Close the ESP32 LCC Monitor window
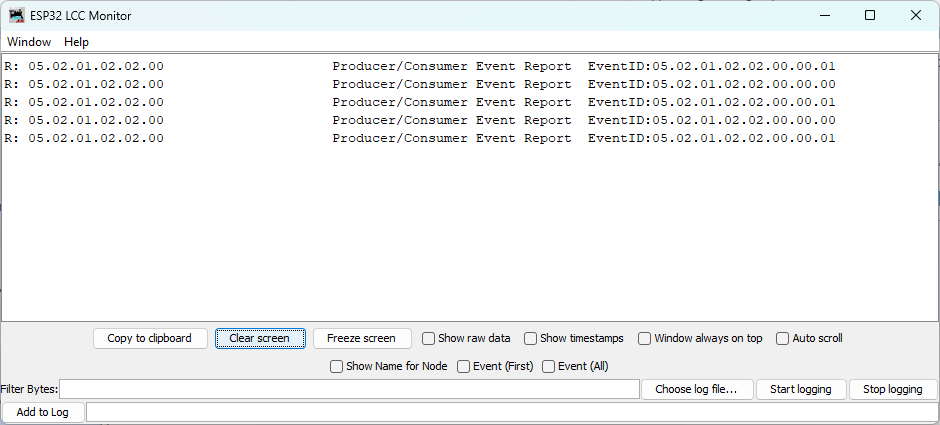 [915, 16]
